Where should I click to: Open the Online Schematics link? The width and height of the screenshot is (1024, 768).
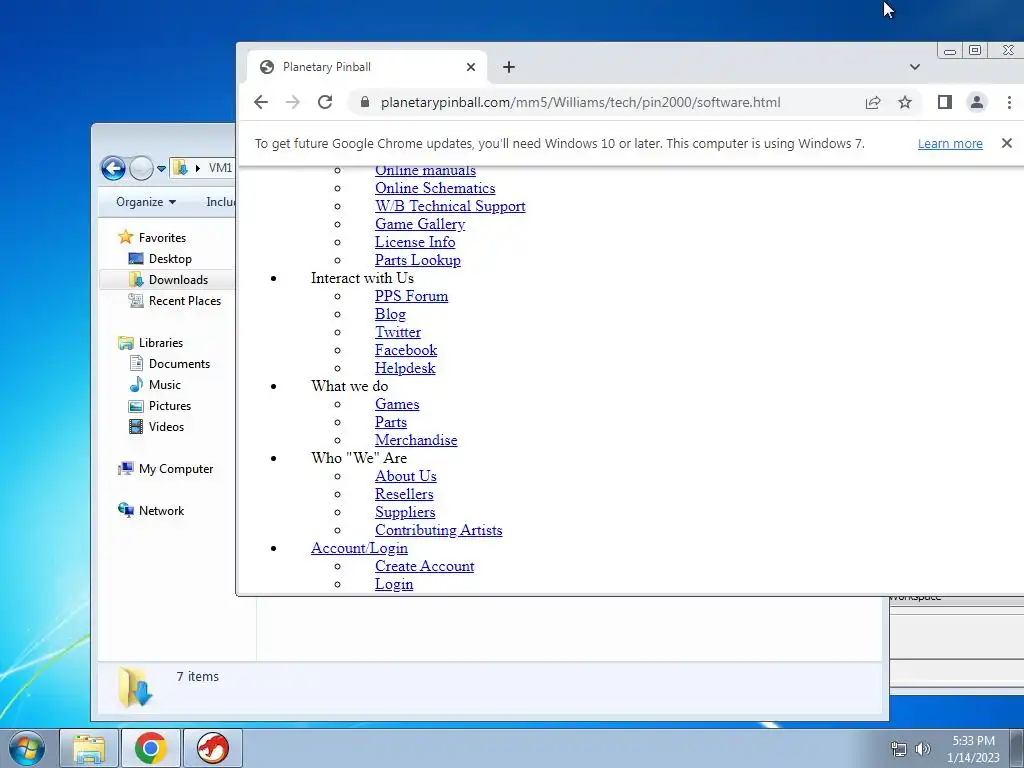pos(435,188)
